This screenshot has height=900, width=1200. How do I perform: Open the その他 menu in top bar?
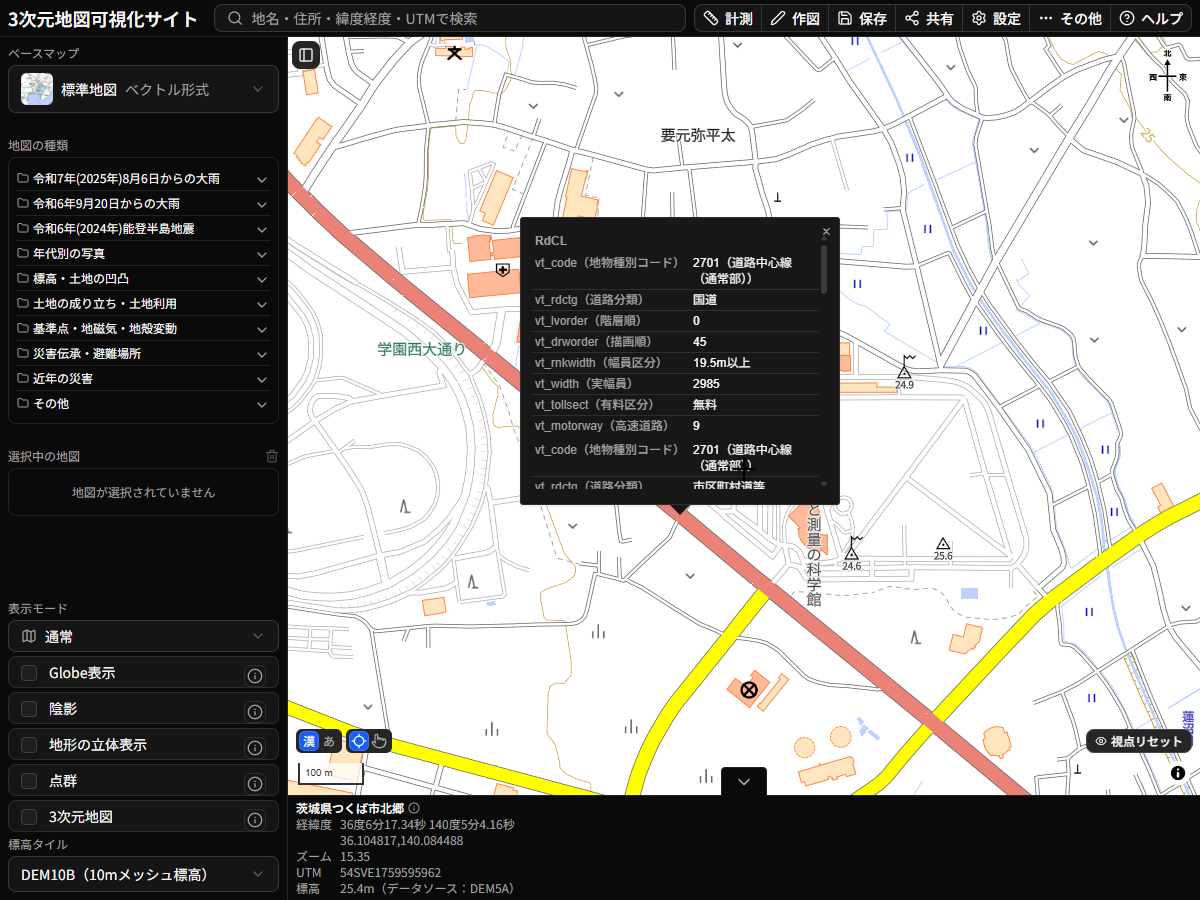coord(1070,18)
